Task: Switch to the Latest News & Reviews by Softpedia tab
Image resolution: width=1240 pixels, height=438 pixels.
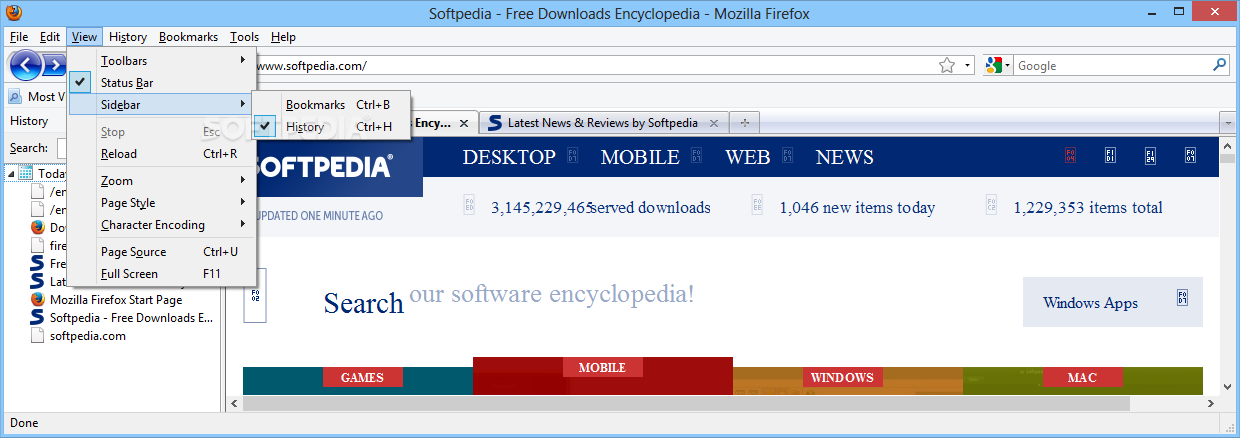Action: pos(603,123)
